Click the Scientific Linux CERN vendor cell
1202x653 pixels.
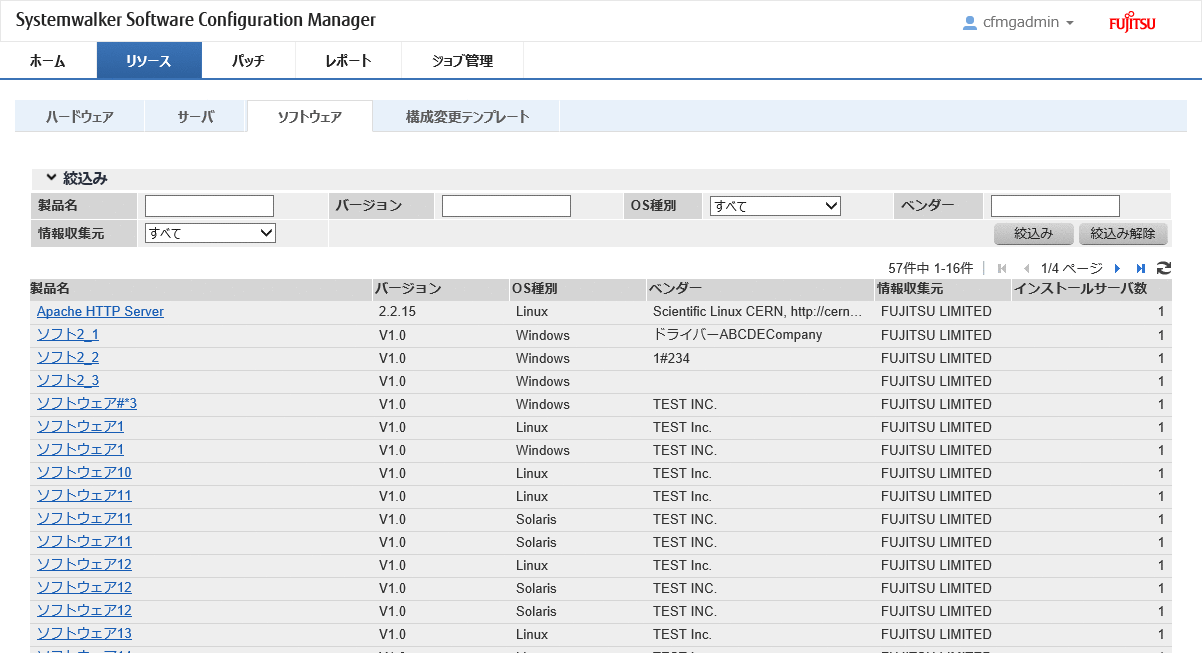pos(757,312)
